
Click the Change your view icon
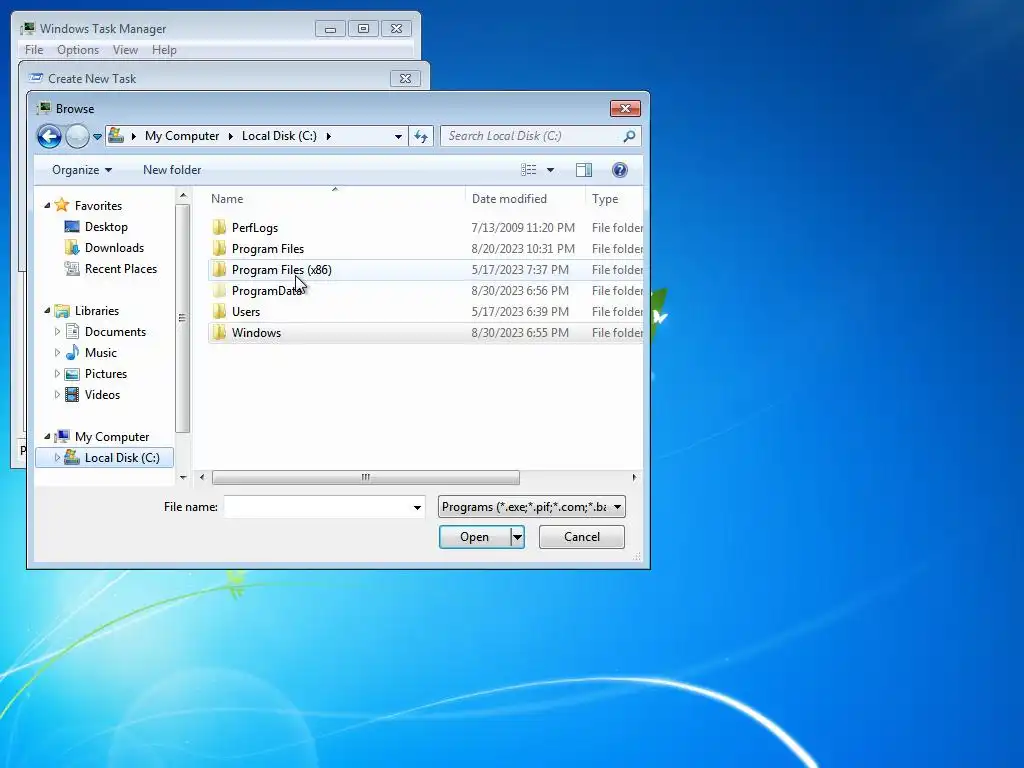tap(528, 170)
